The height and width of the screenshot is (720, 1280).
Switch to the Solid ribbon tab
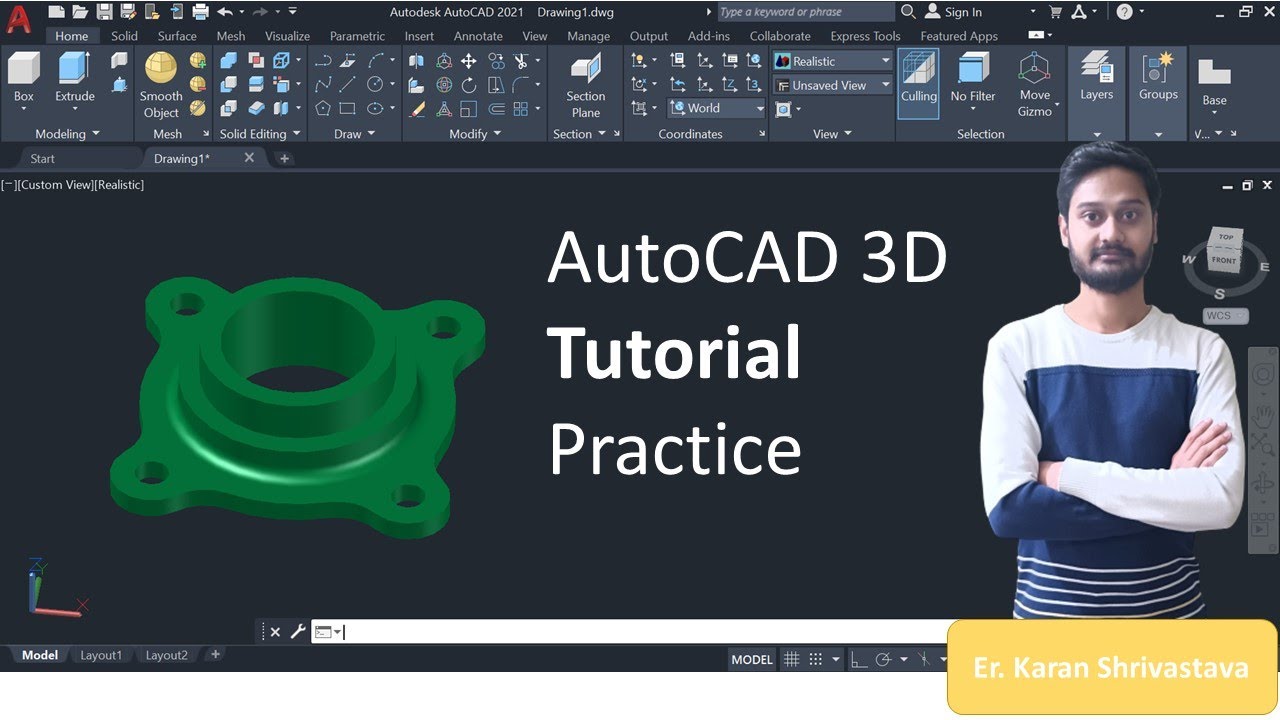coord(124,36)
